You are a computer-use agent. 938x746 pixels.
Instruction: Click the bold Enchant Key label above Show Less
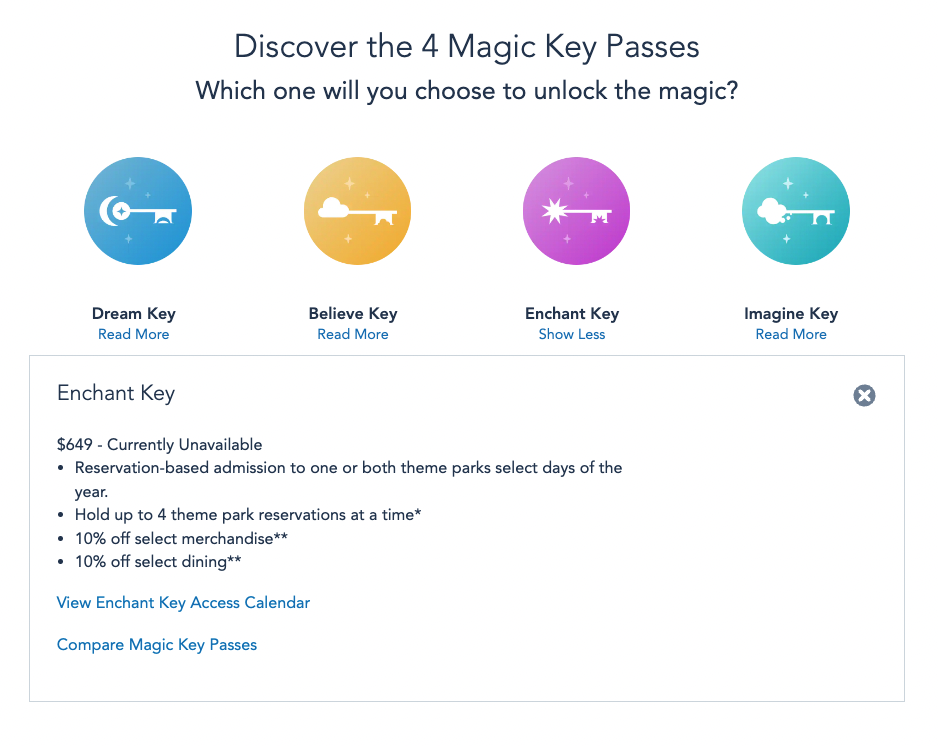572,314
